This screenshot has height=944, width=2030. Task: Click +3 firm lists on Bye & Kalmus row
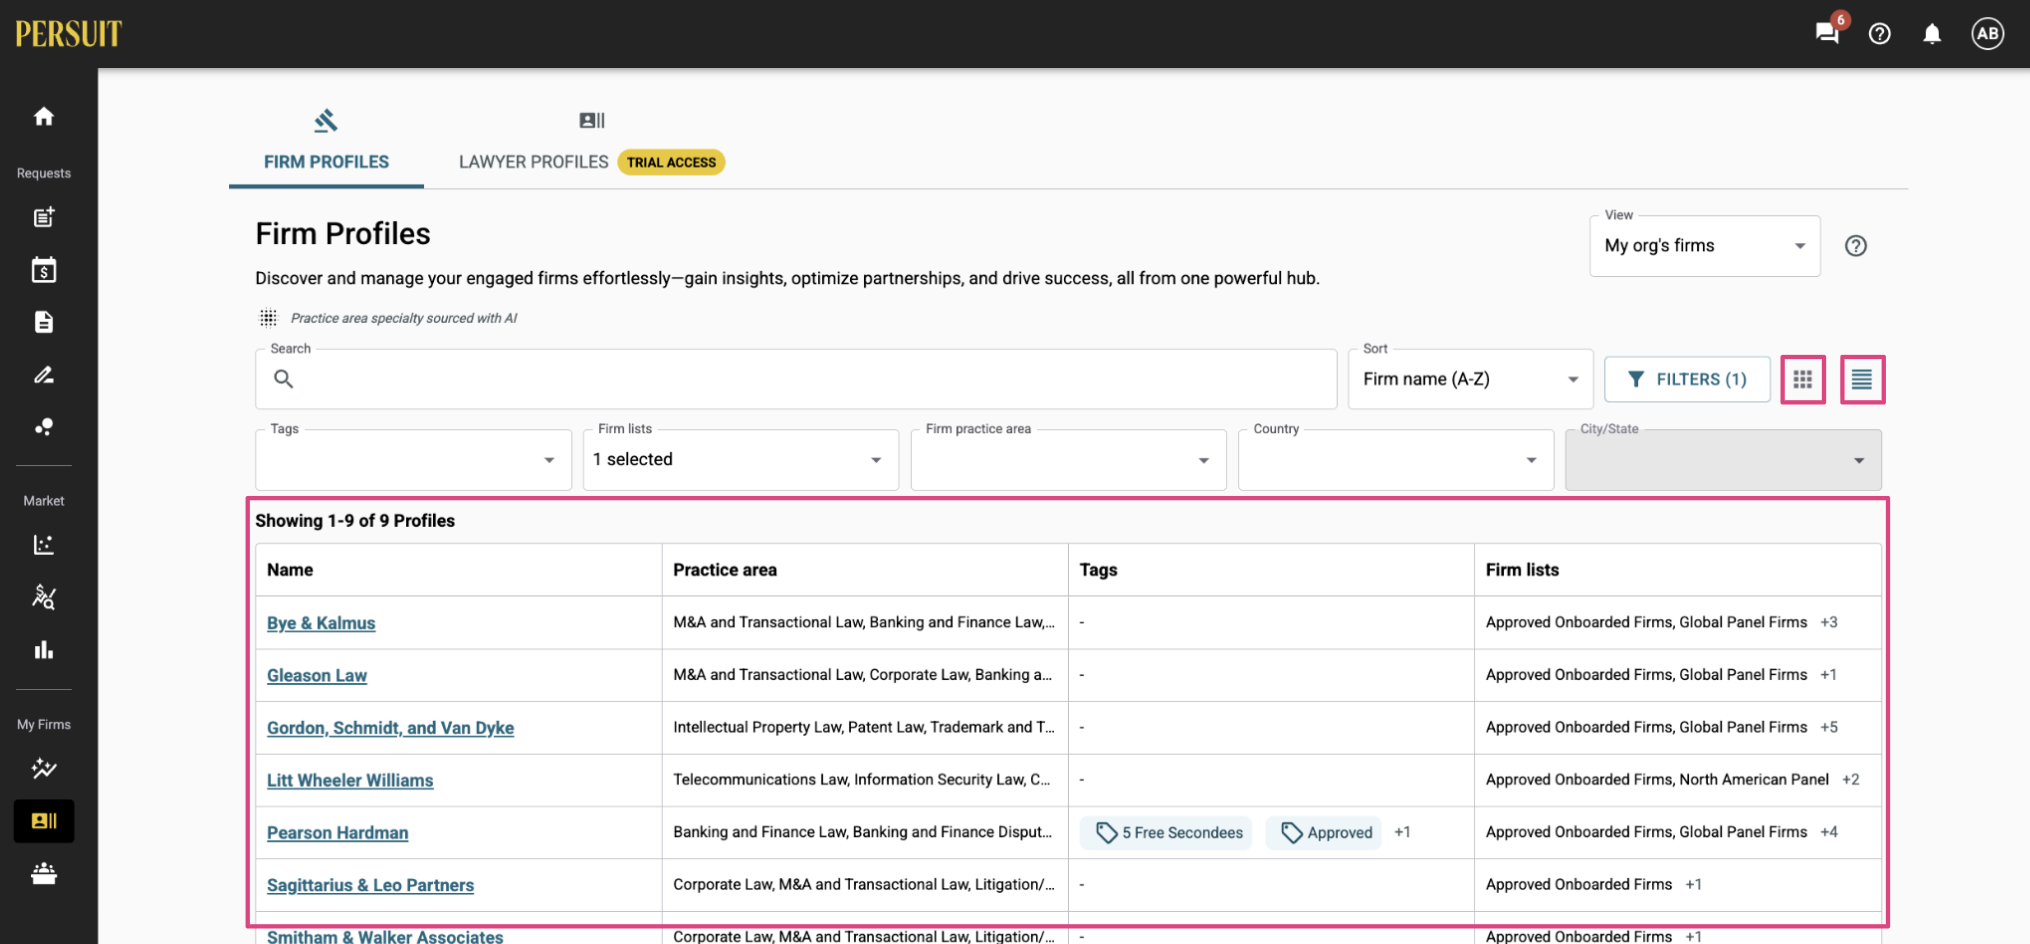1829,623
